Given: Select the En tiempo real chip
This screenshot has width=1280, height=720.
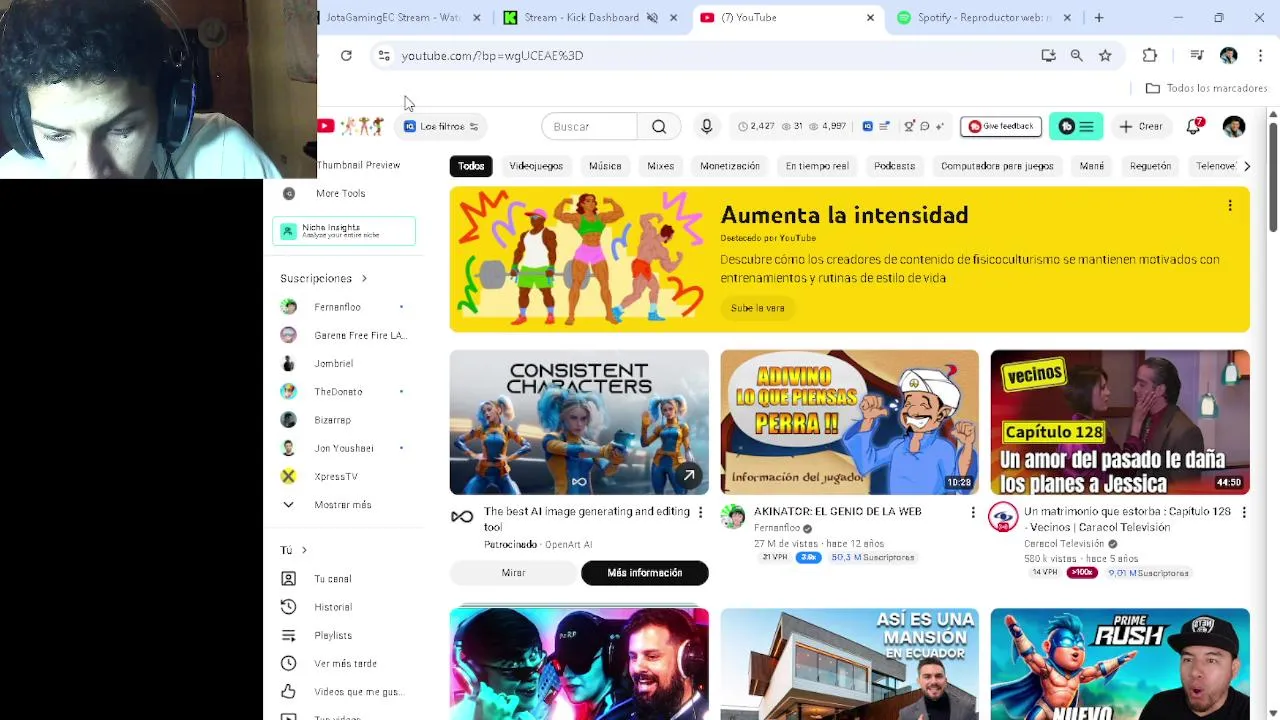Looking at the screenshot, I should [x=817, y=166].
